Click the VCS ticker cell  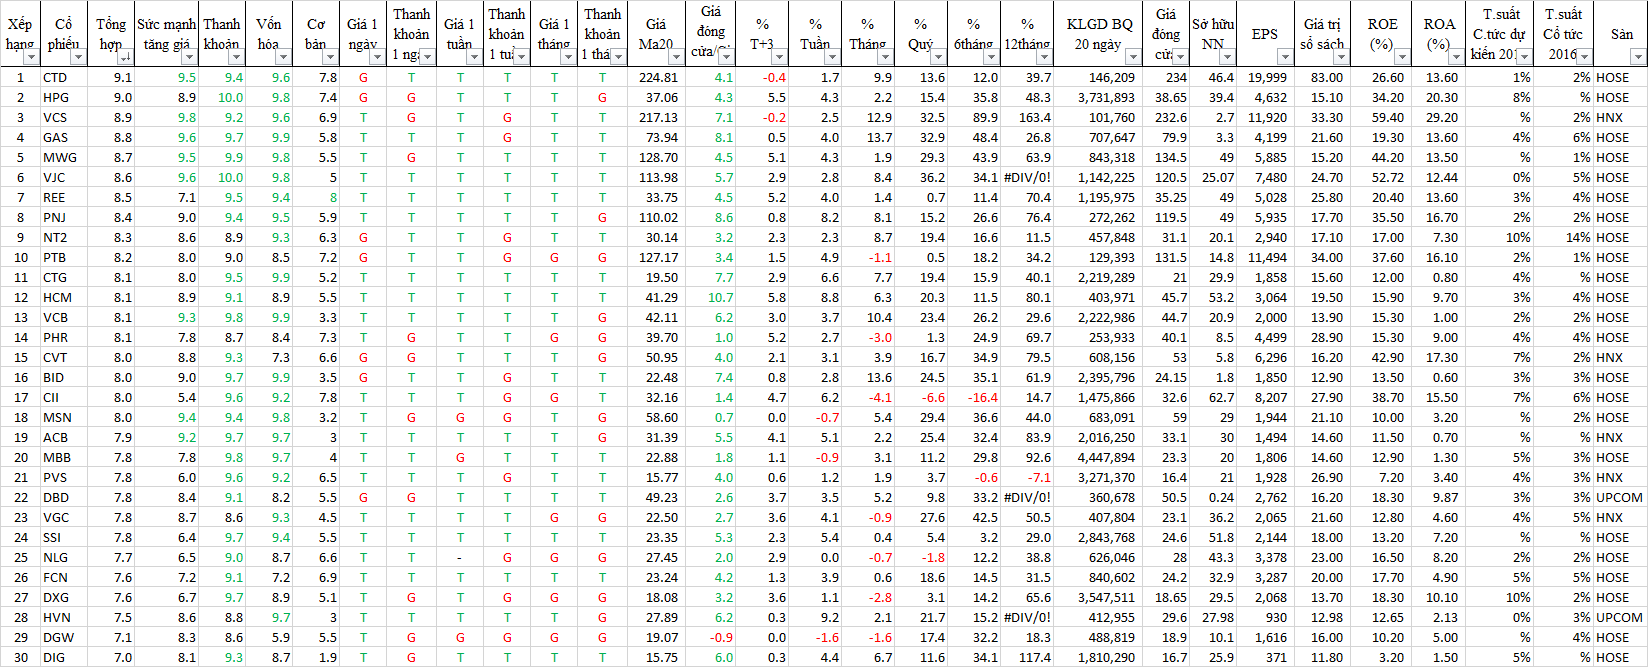pyautogui.click(x=65, y=117)
